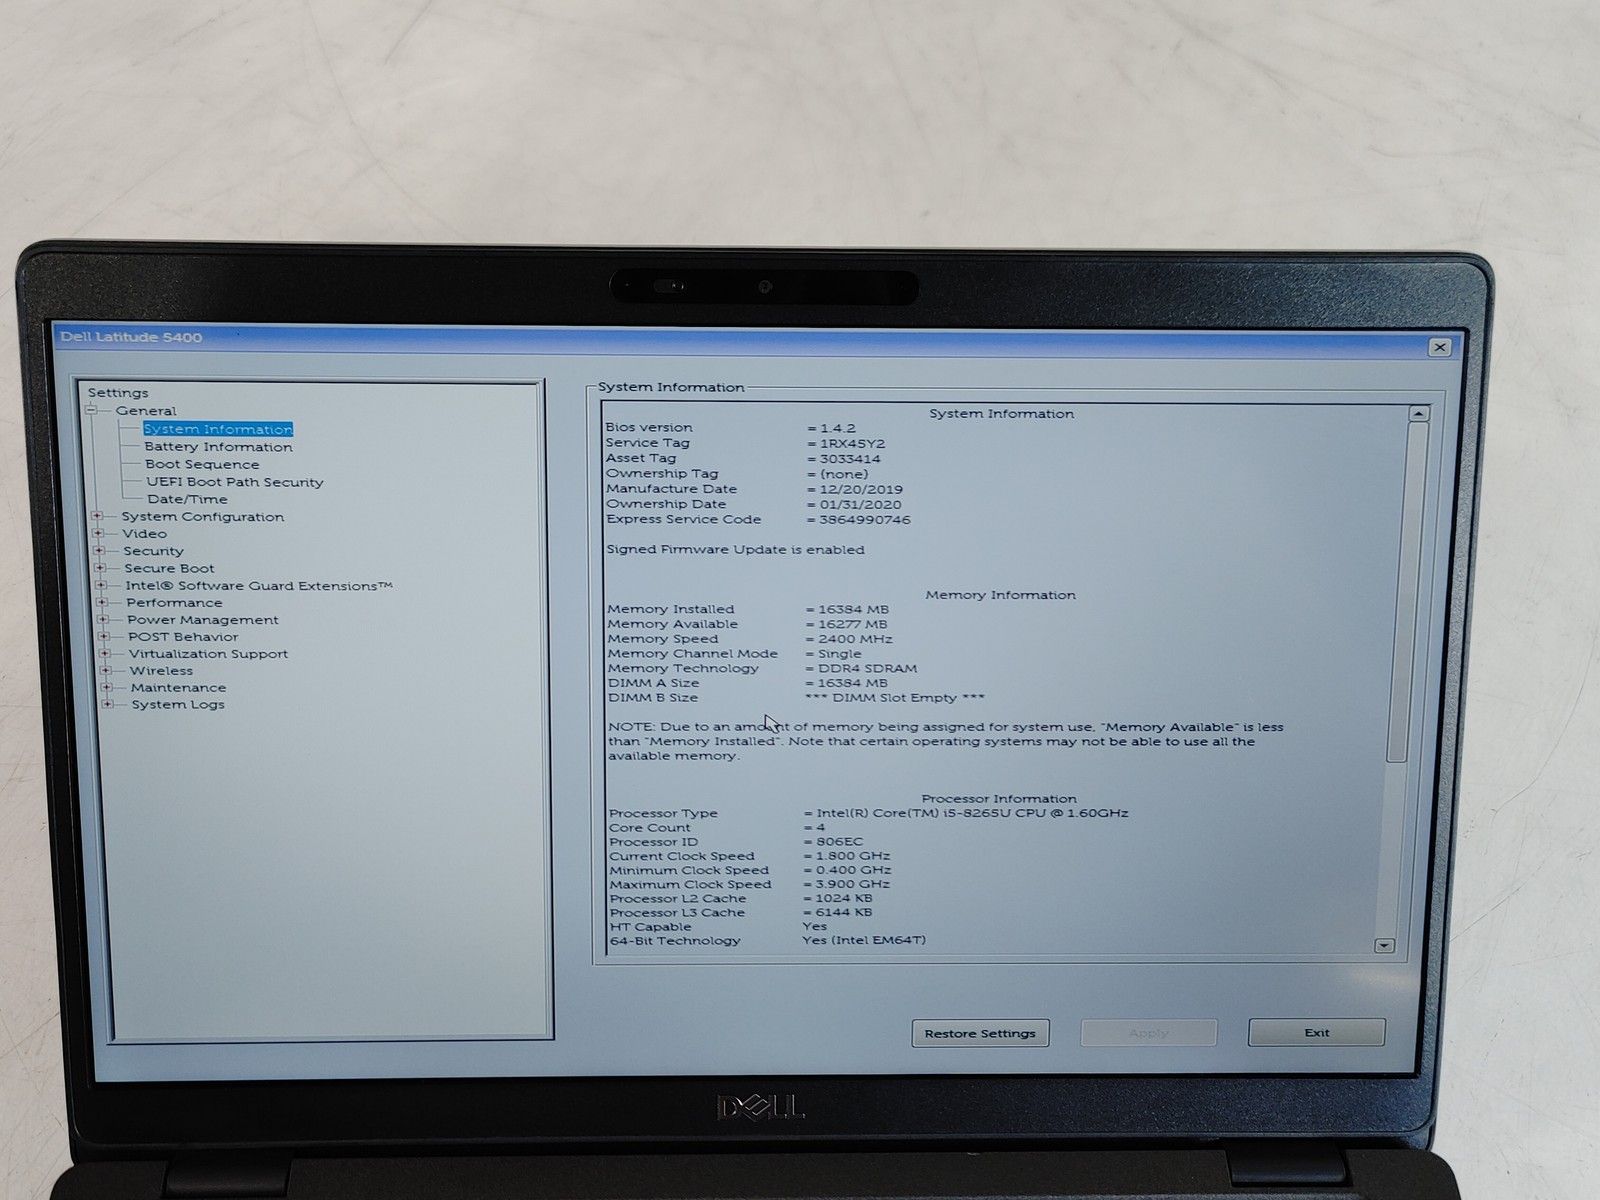This screenshot has width=1600, height=1200.
Task: Click the Restore Settings button
Action: click(x=980, y=1033)
